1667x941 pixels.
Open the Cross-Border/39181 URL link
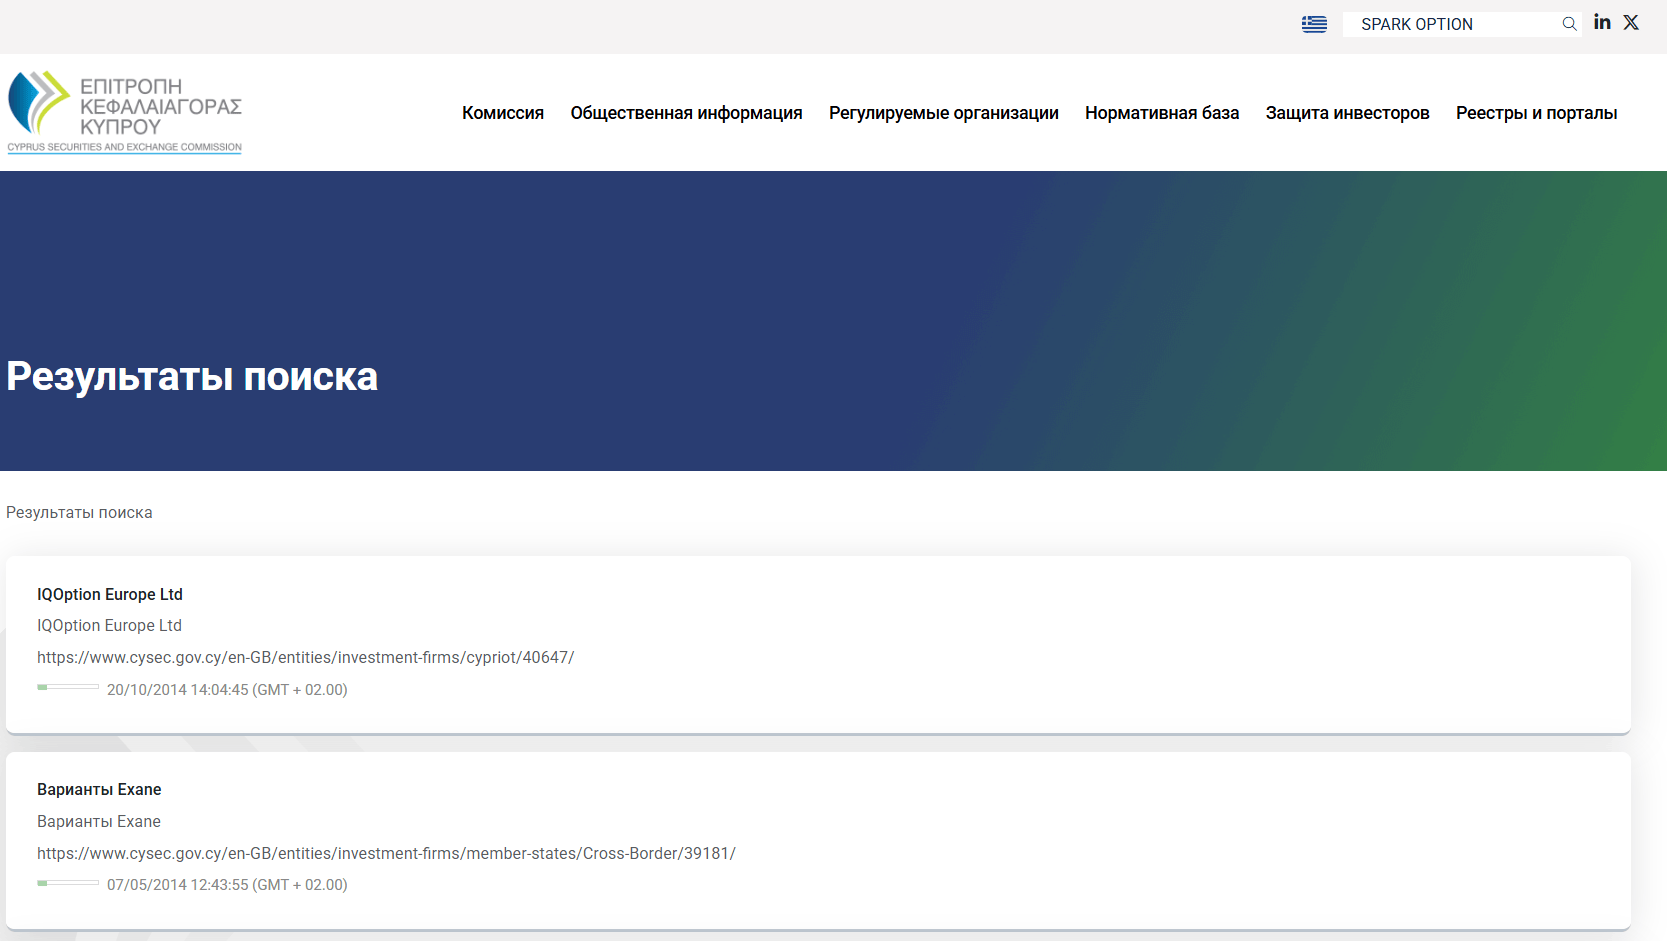tap(386, 854)
